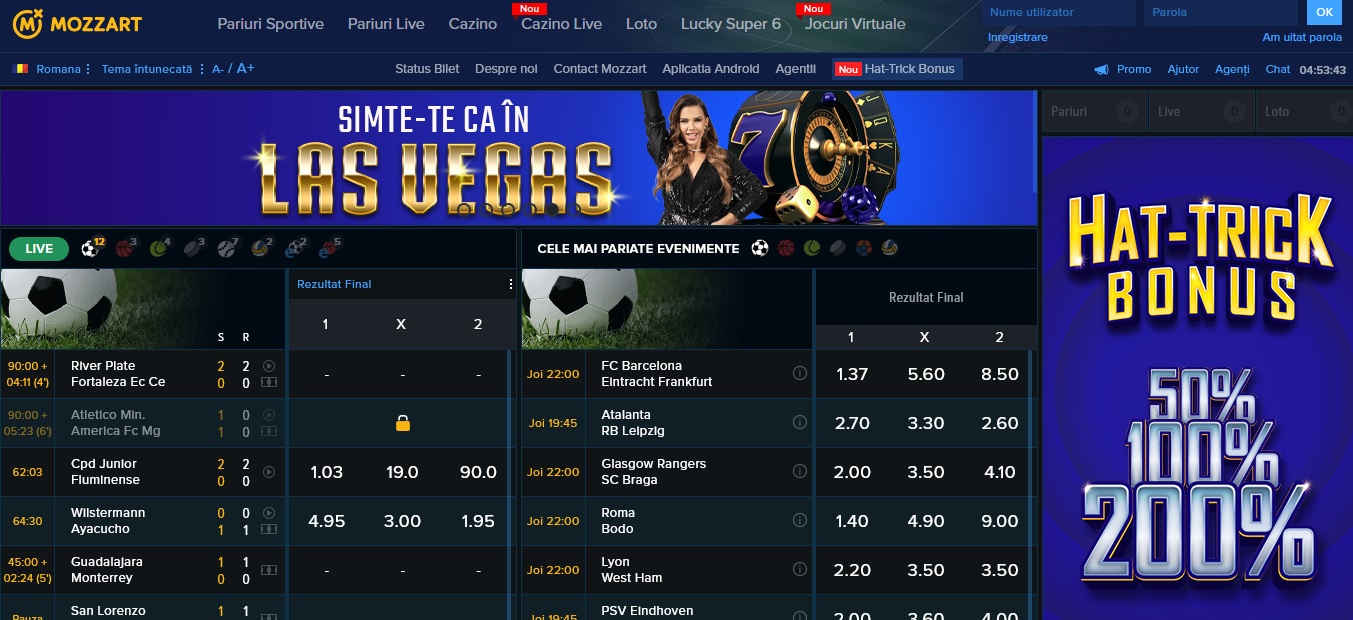Image resolution: width=1353 pixels, height=620 pixels.
Task: Select the live basketball filter icon
Action: (125, 248)
